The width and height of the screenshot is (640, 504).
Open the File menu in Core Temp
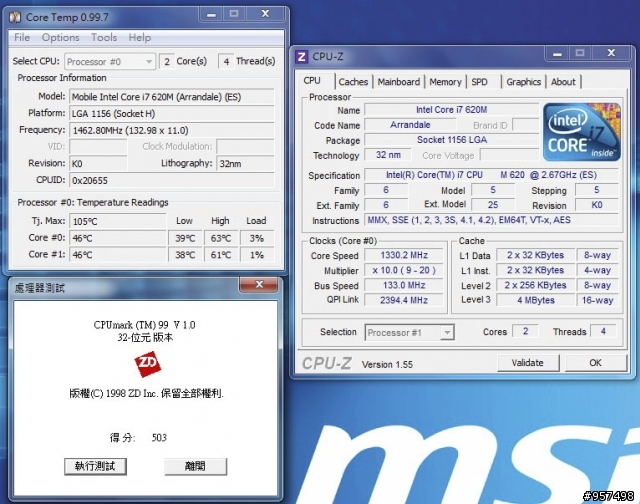pos(22,38)
